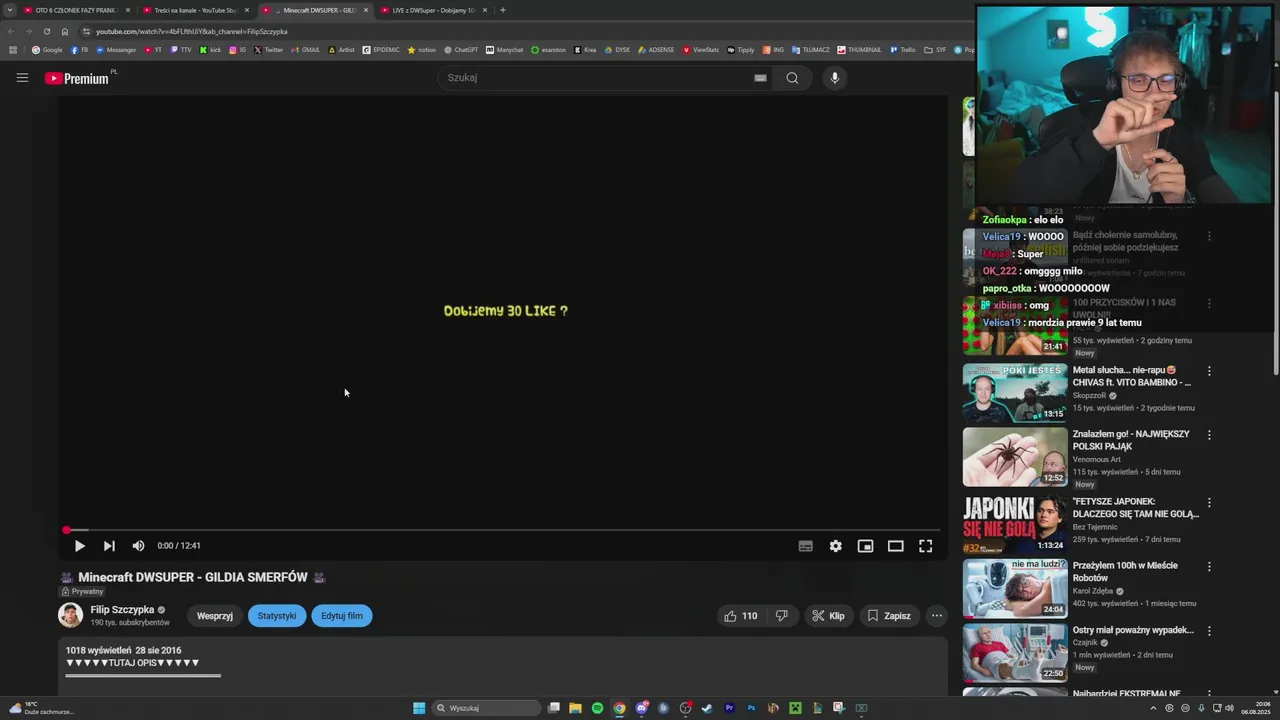Enable theater mode
Image resolution: width=1280 pixels, height=720 pixels.
click(x=895, y=546)
